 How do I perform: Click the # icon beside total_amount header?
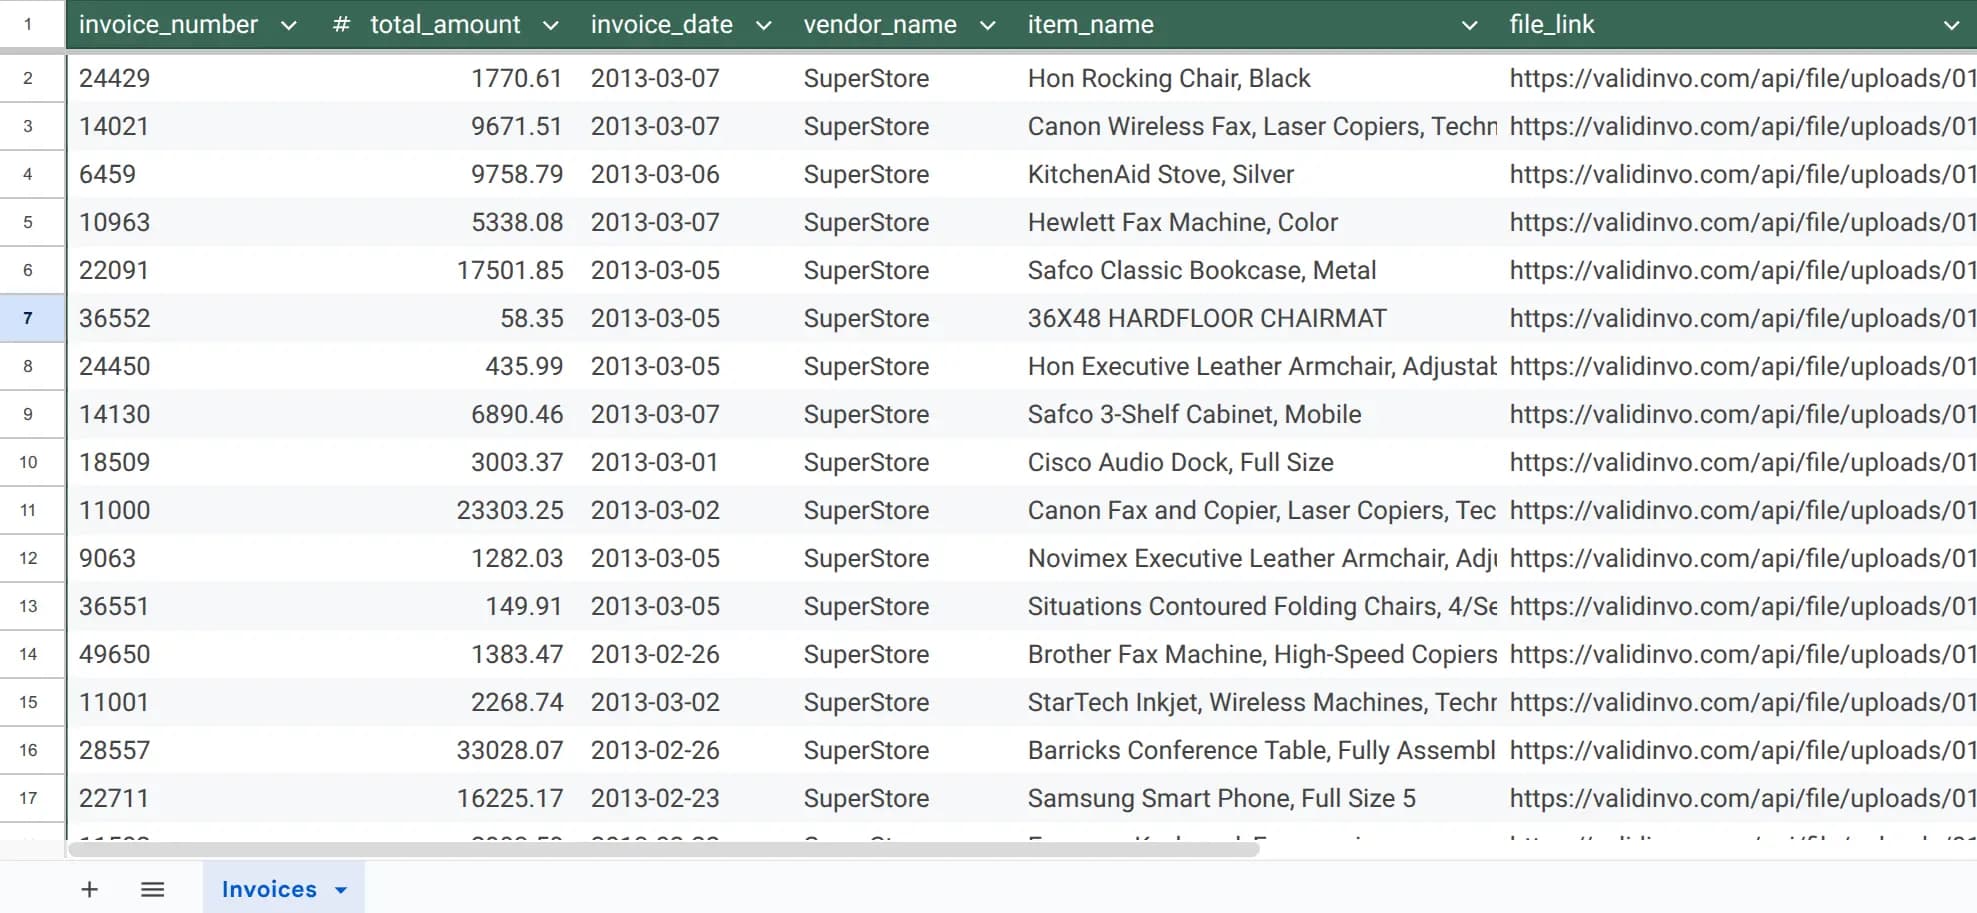(340, 24)
